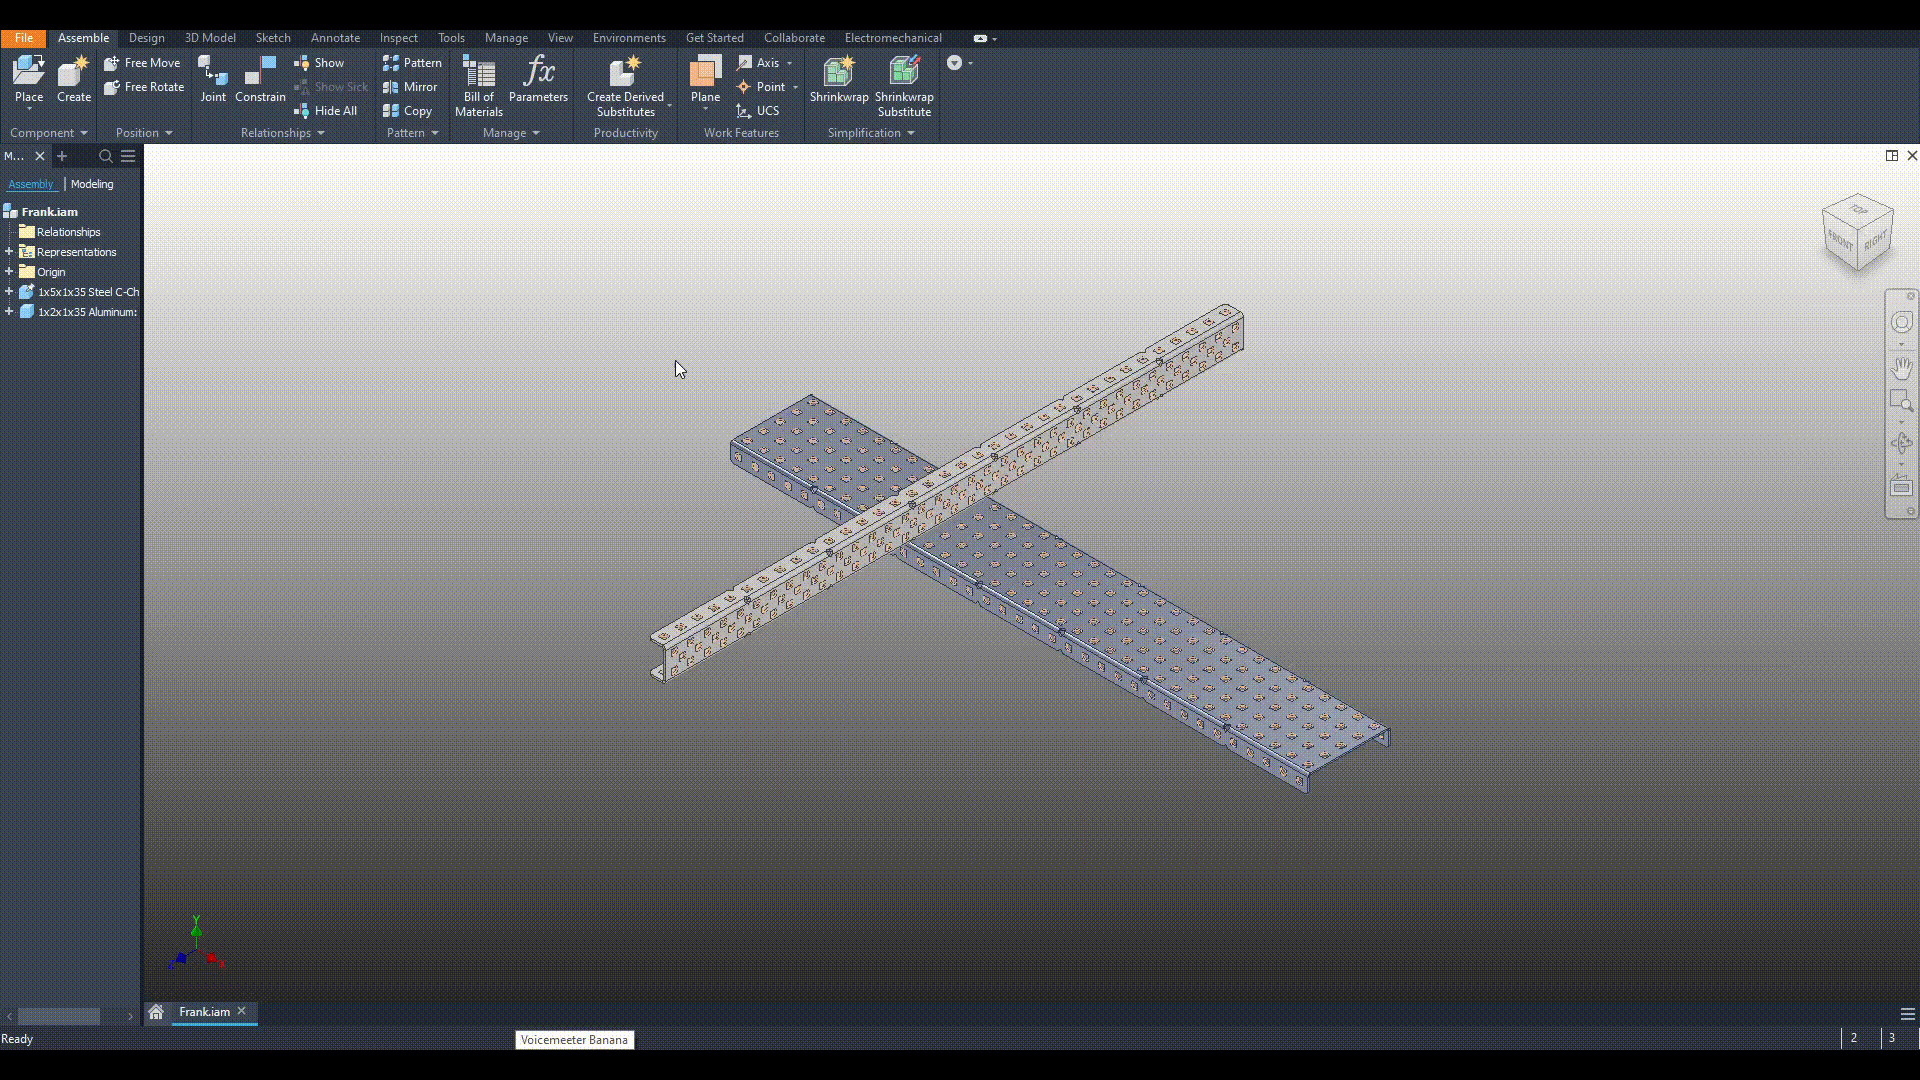
Task: Switch to the Annotate tab
Action: (x=335, y=38)
